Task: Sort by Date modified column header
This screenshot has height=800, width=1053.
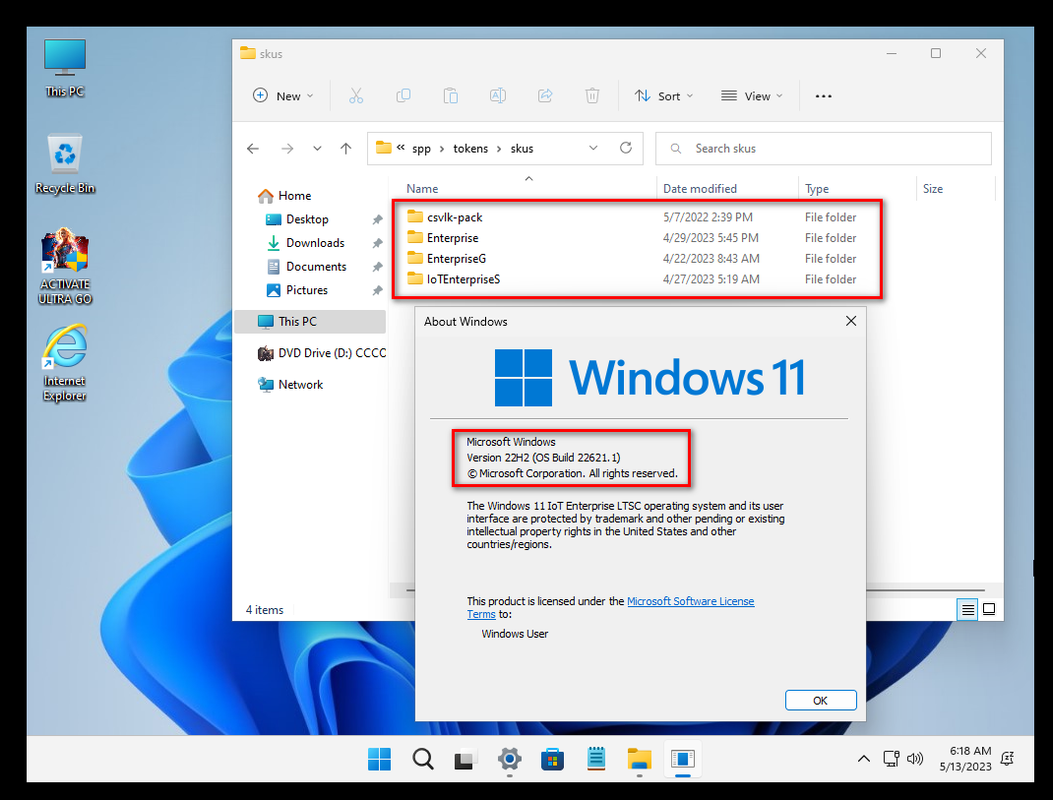Action: [x=700, y=189]
